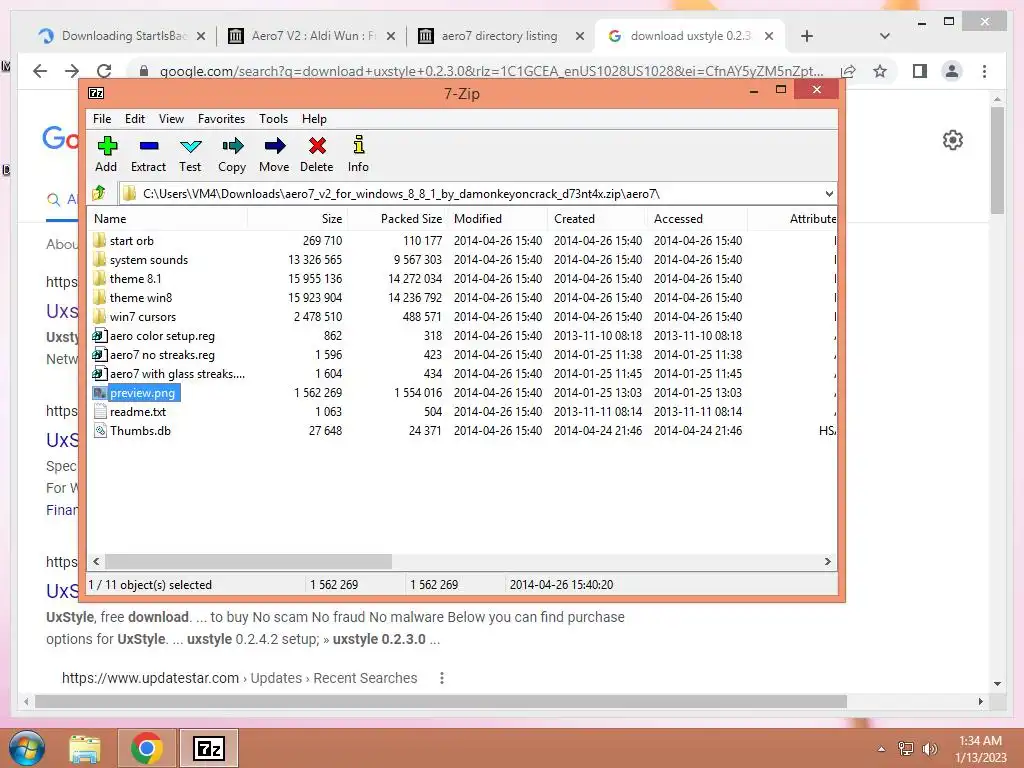The image size is (1024, 768).
Task: Expand the 7-Zip address path dropdown
Action: tap(829, 193)
